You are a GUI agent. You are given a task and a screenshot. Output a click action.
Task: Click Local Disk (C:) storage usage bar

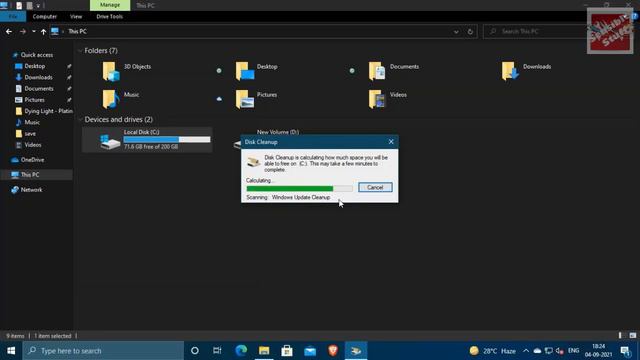(x=167, y=140)
